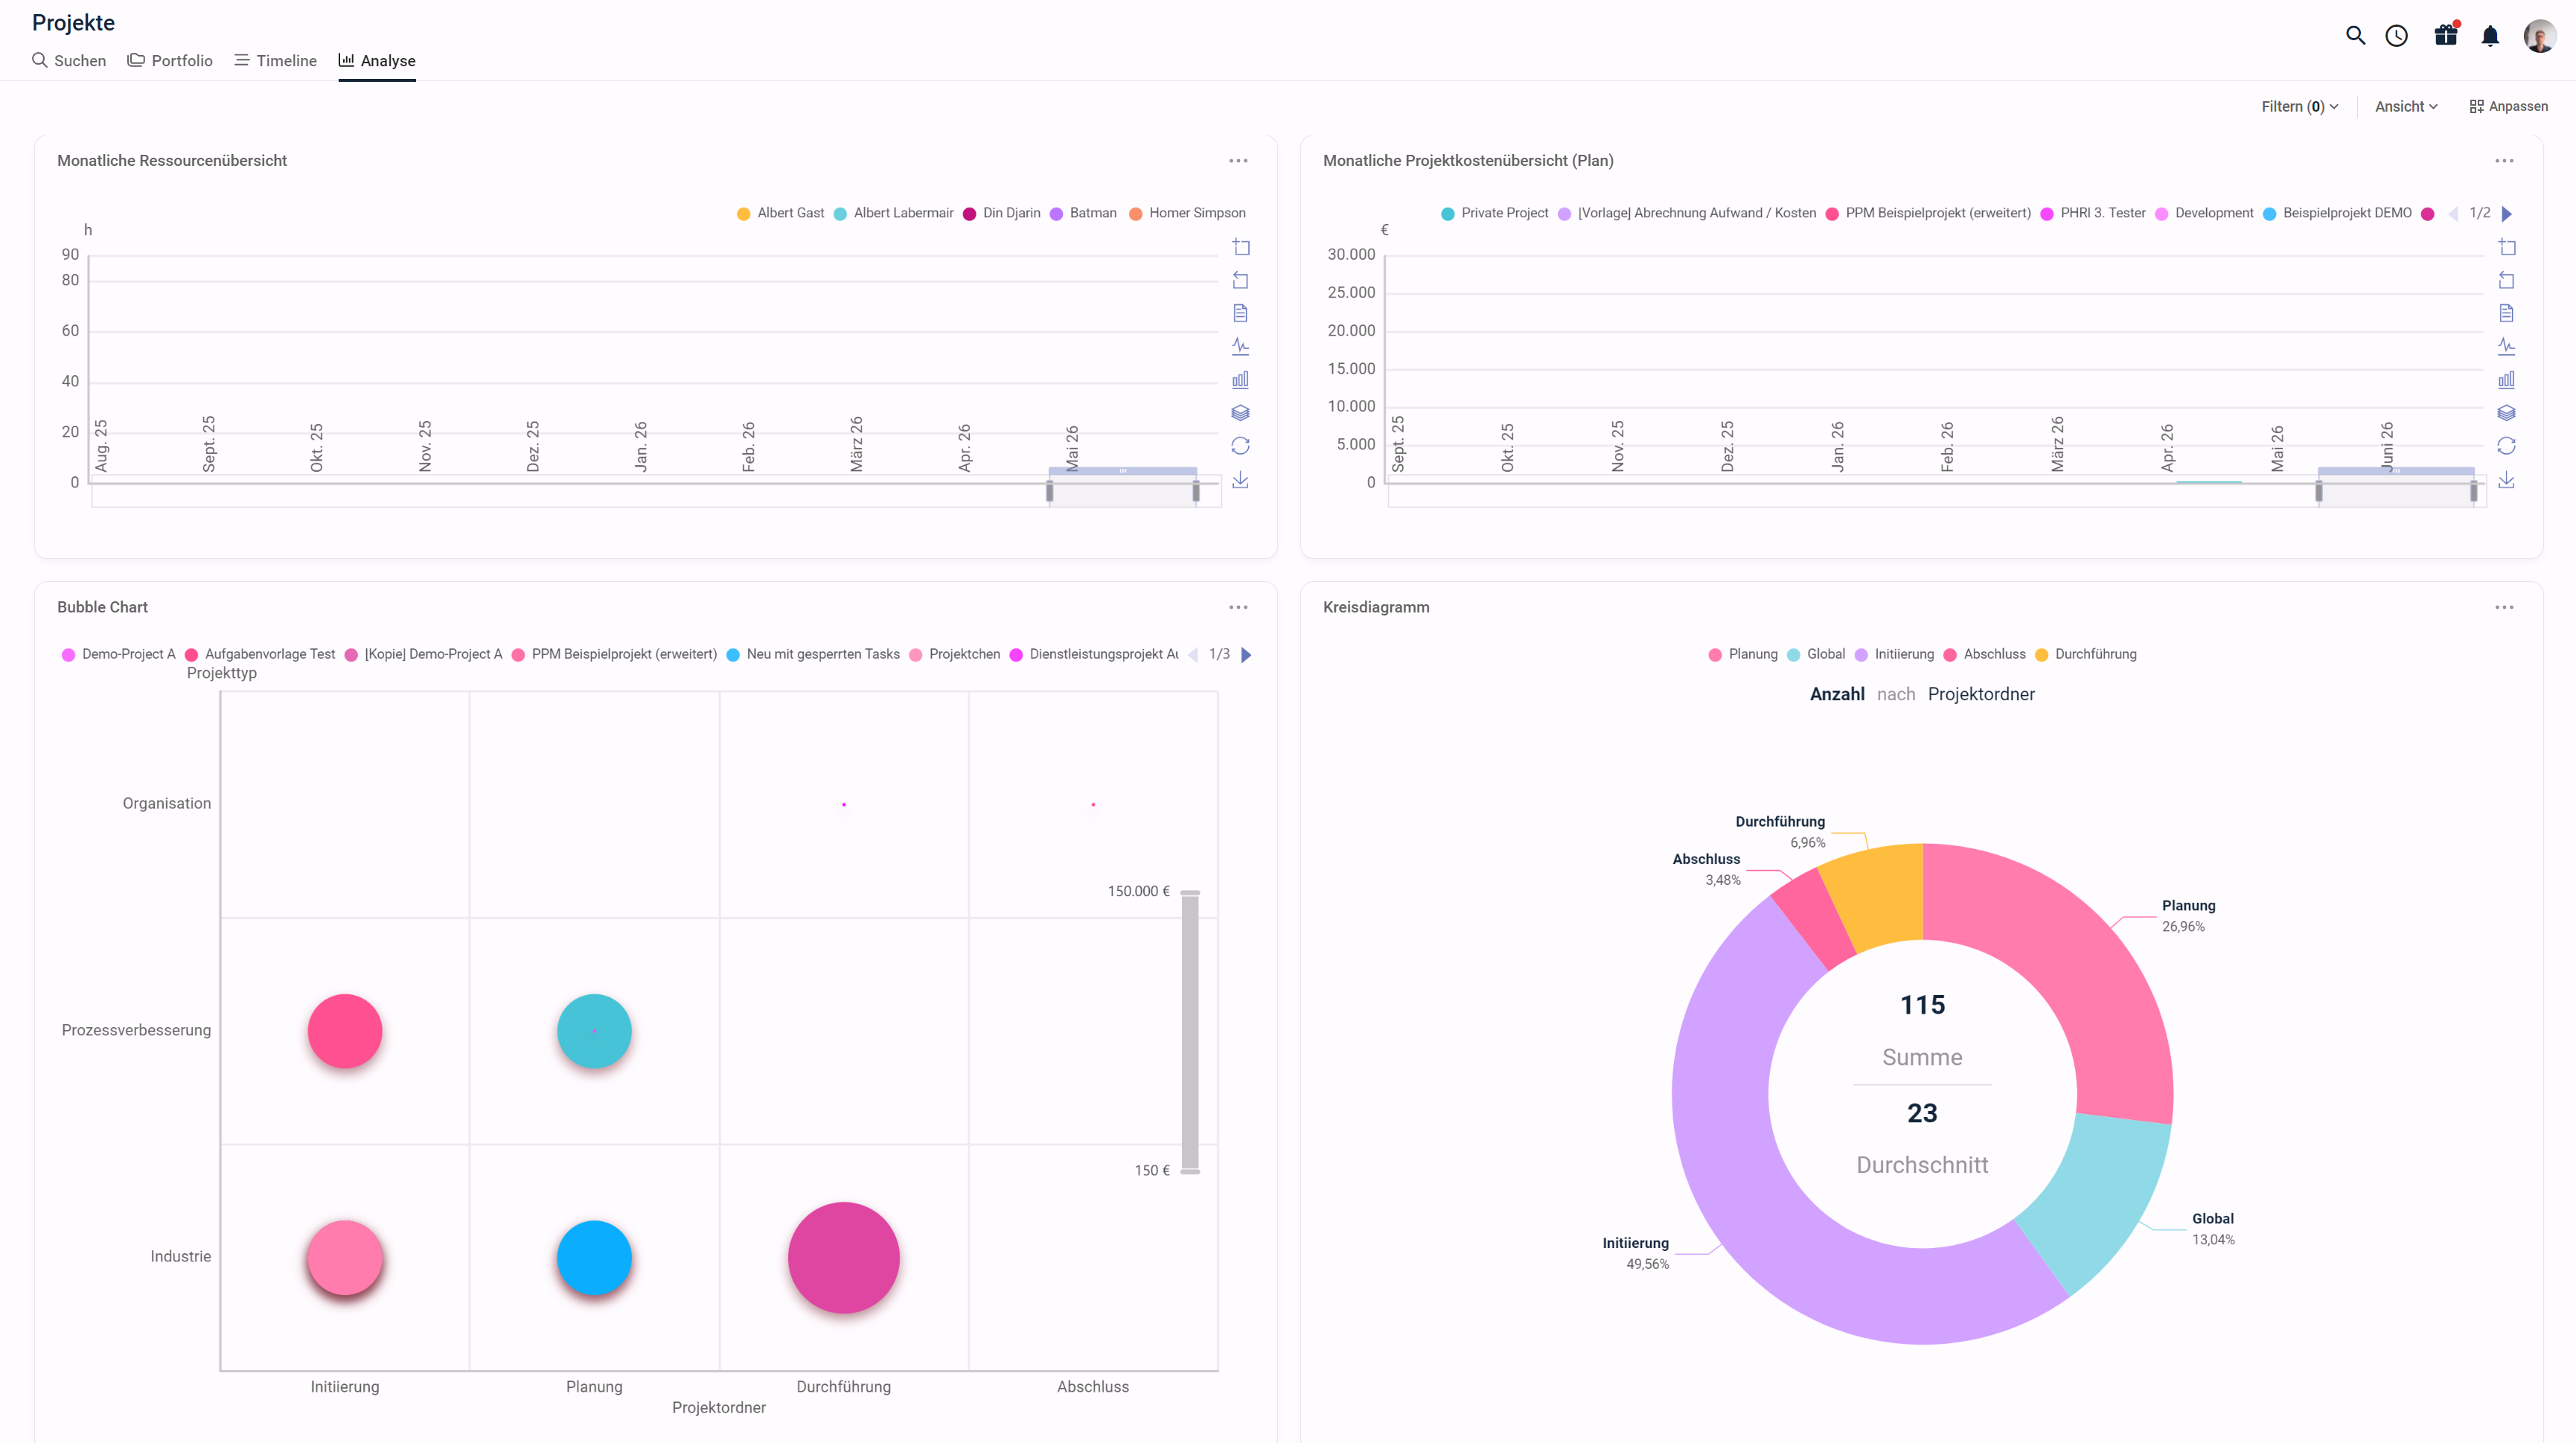Open the time tracking clock icon
2576x1443 pixels.
point(2396,36)
